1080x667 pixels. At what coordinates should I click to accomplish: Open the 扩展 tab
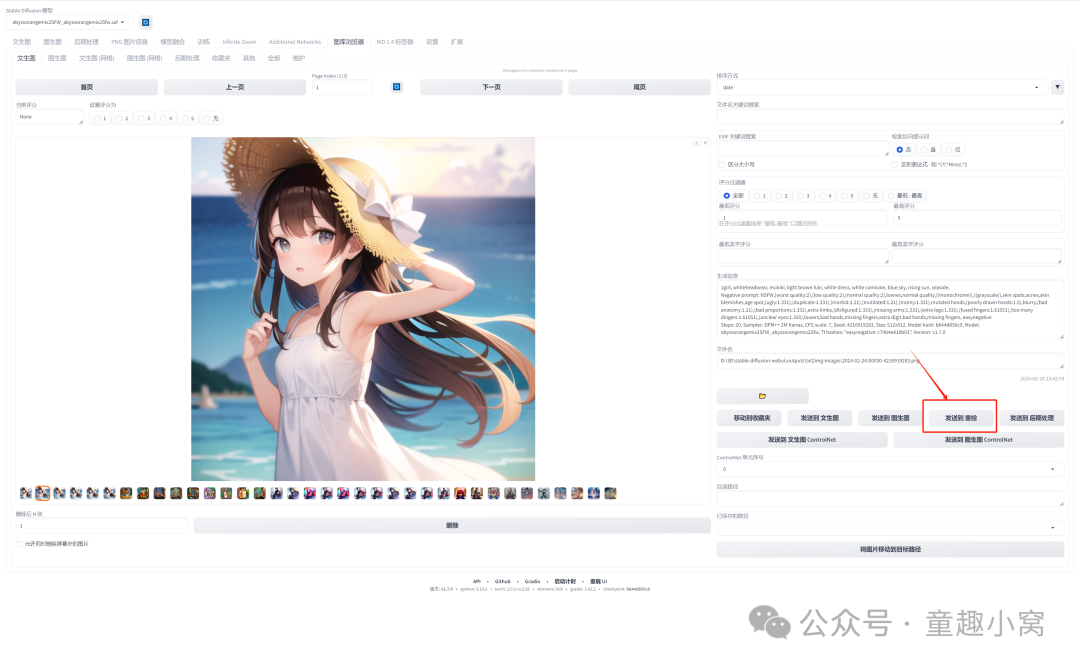(x=457, y=42)
